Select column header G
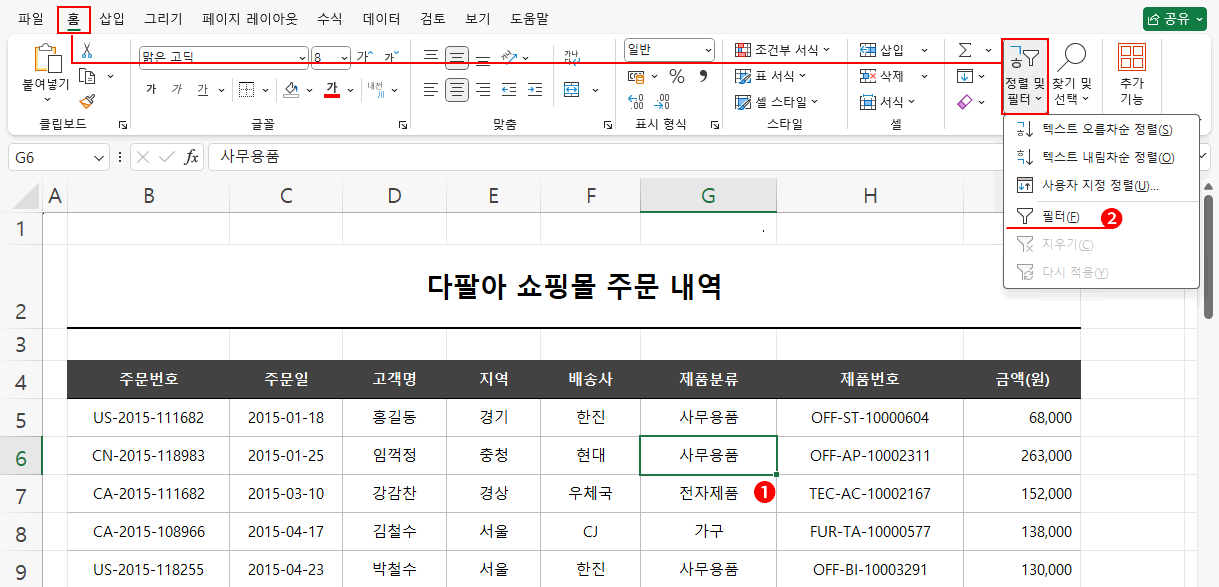 [708, 196]
